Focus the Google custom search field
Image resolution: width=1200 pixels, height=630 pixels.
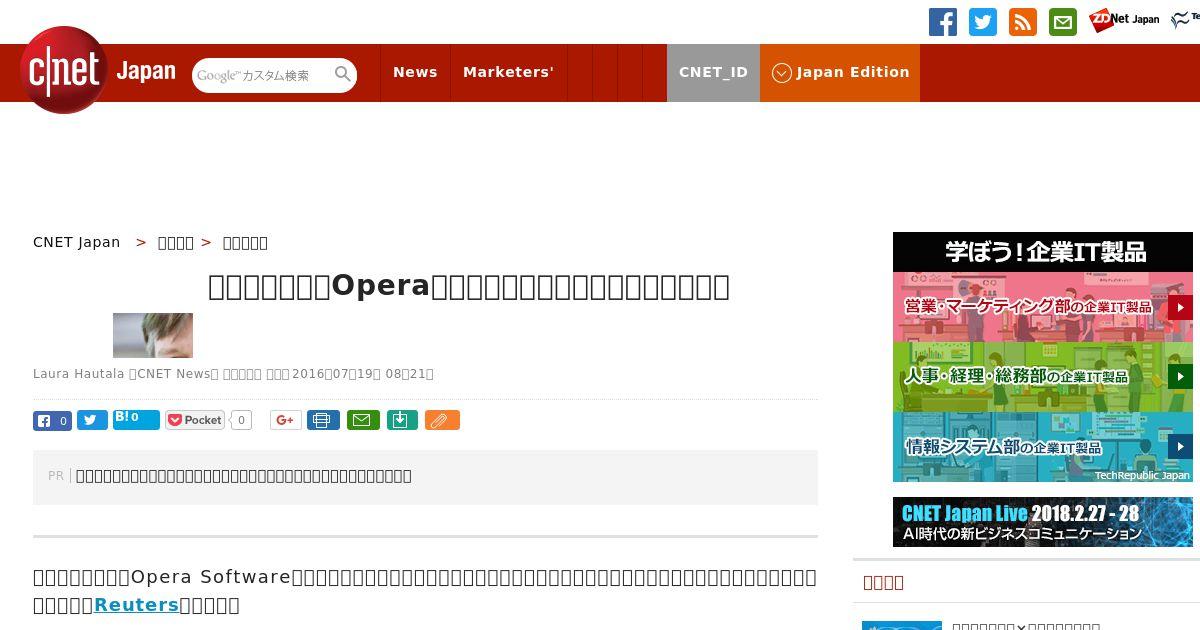(x=262, y=75)
